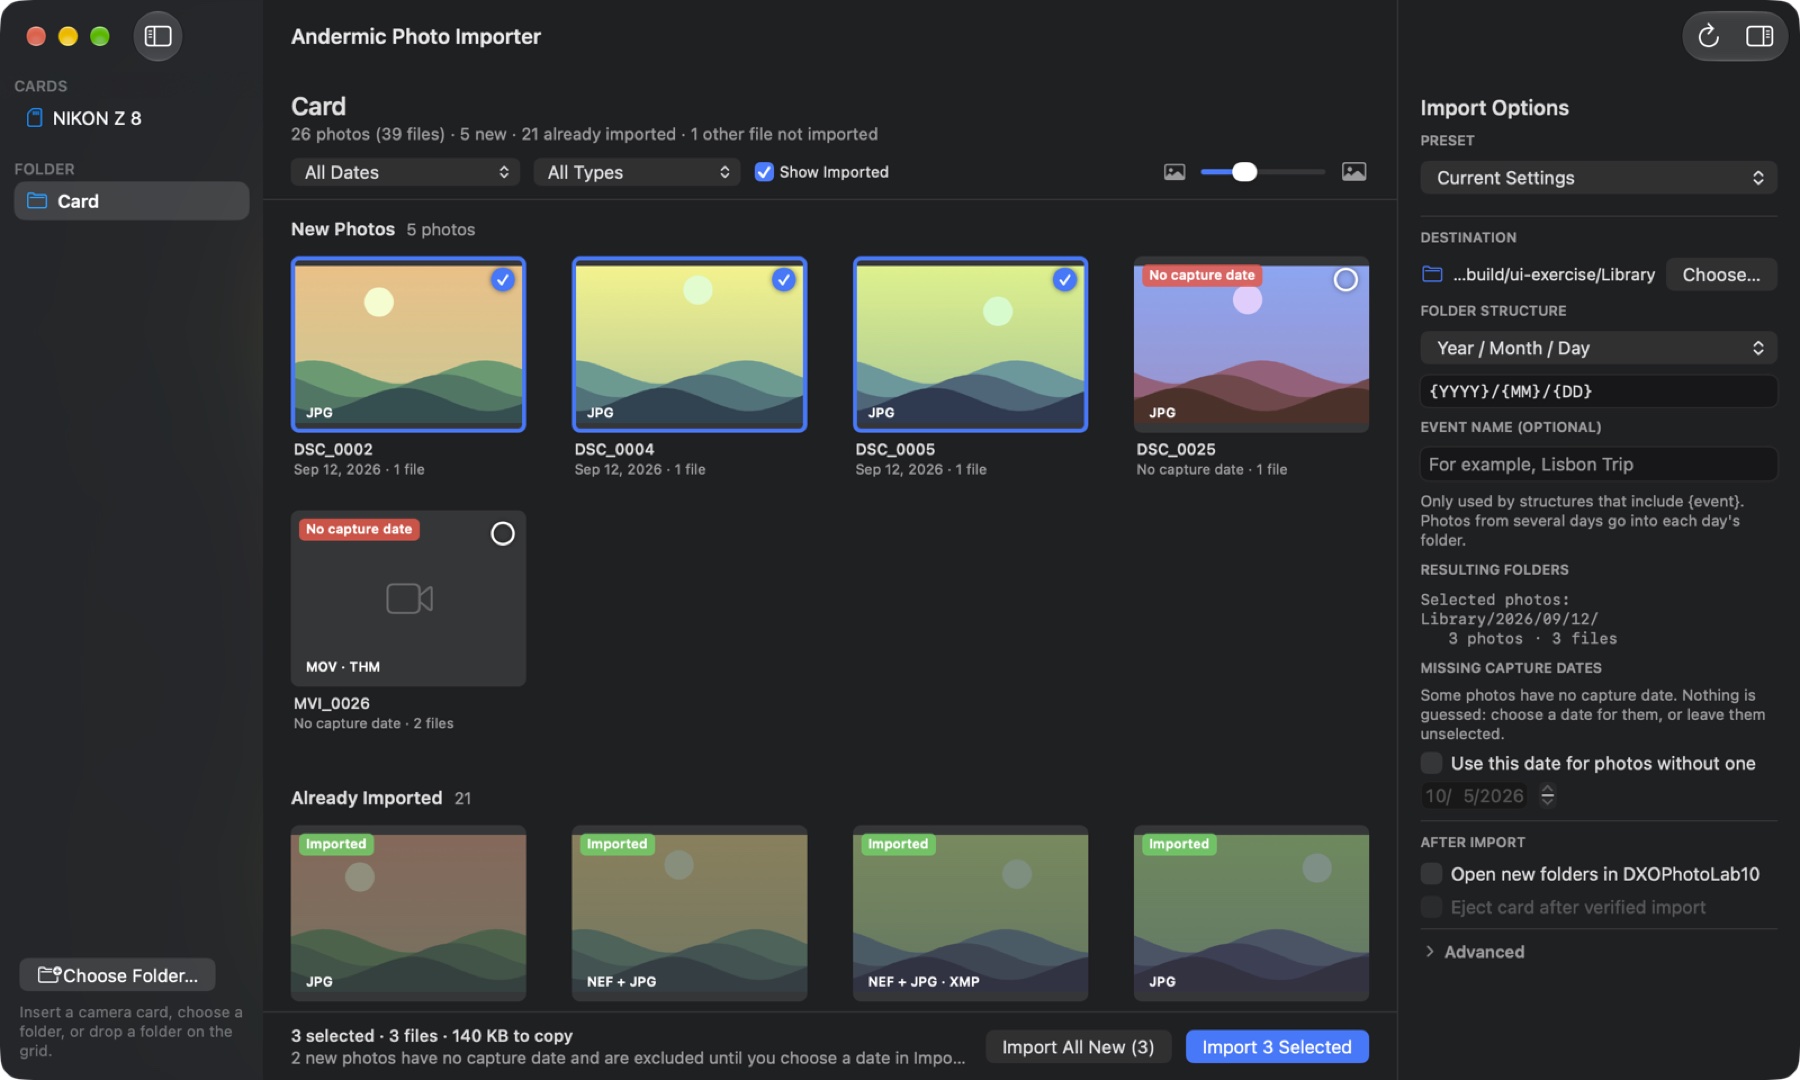Uncheck the DSC_0004 selection checkmark
1800x1080 pixels.
pyautogui.click(x=784, y=280)
